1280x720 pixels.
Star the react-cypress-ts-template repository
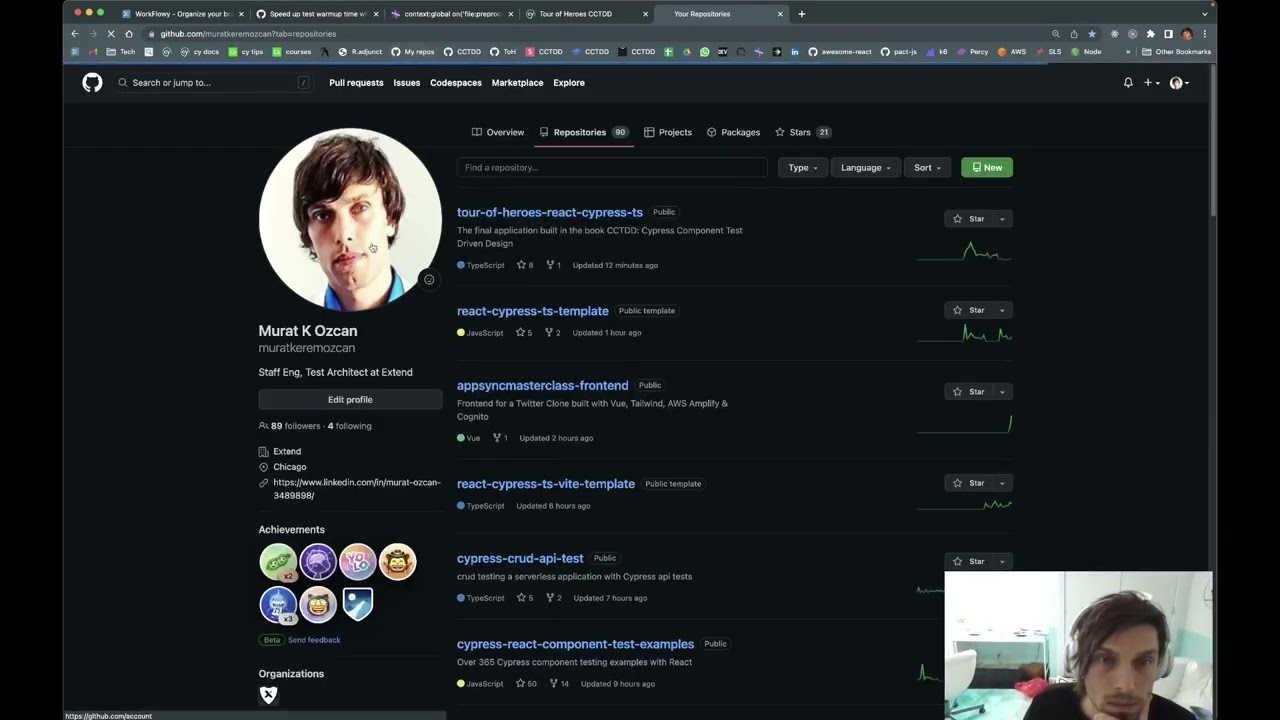click(968, 310)
